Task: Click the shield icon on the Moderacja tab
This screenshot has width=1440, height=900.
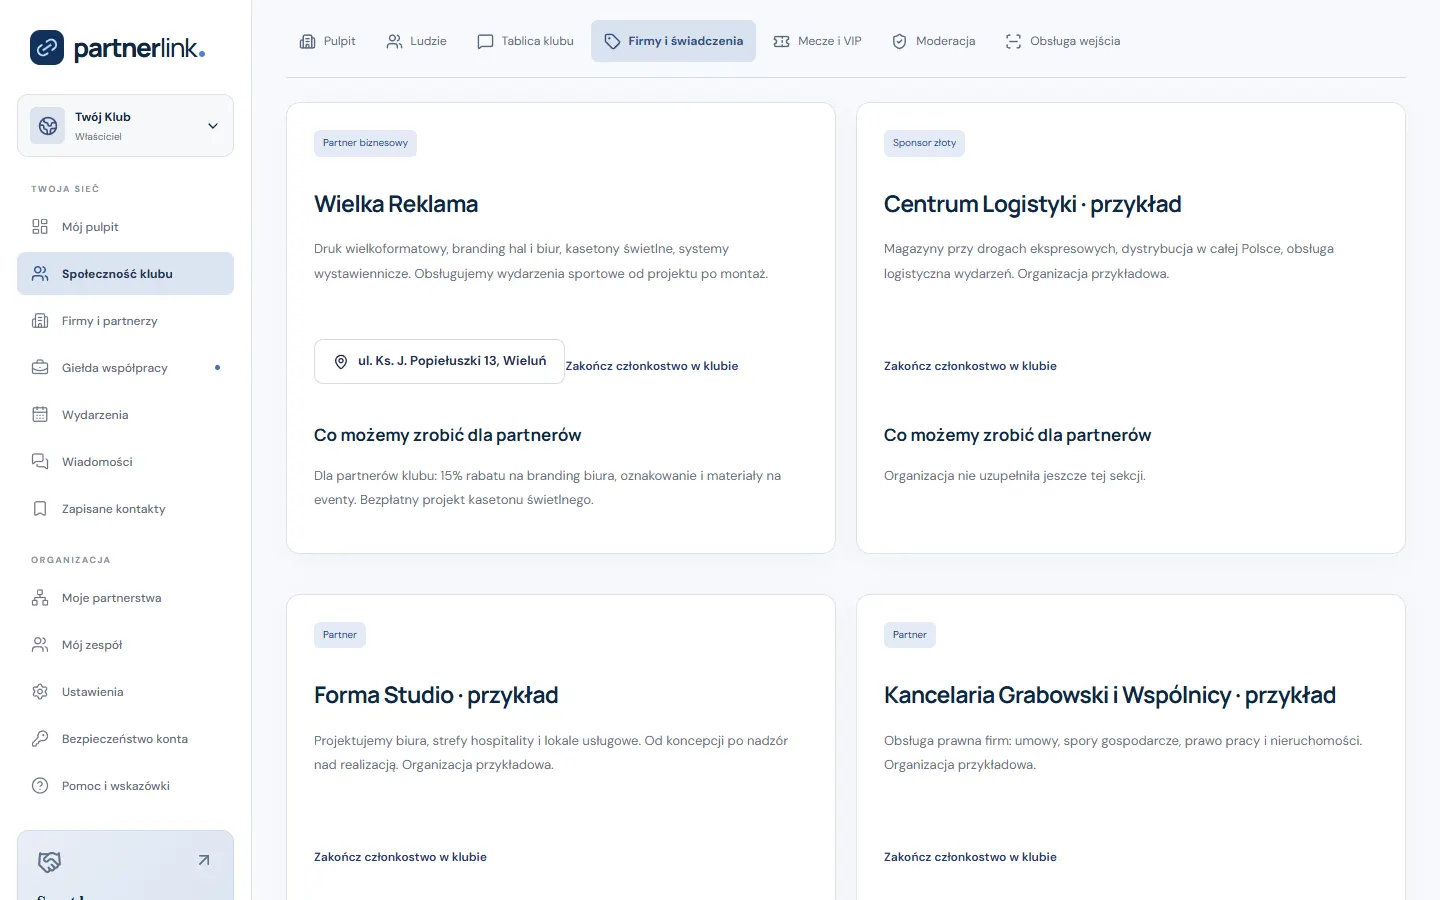Action: point(899,41)
